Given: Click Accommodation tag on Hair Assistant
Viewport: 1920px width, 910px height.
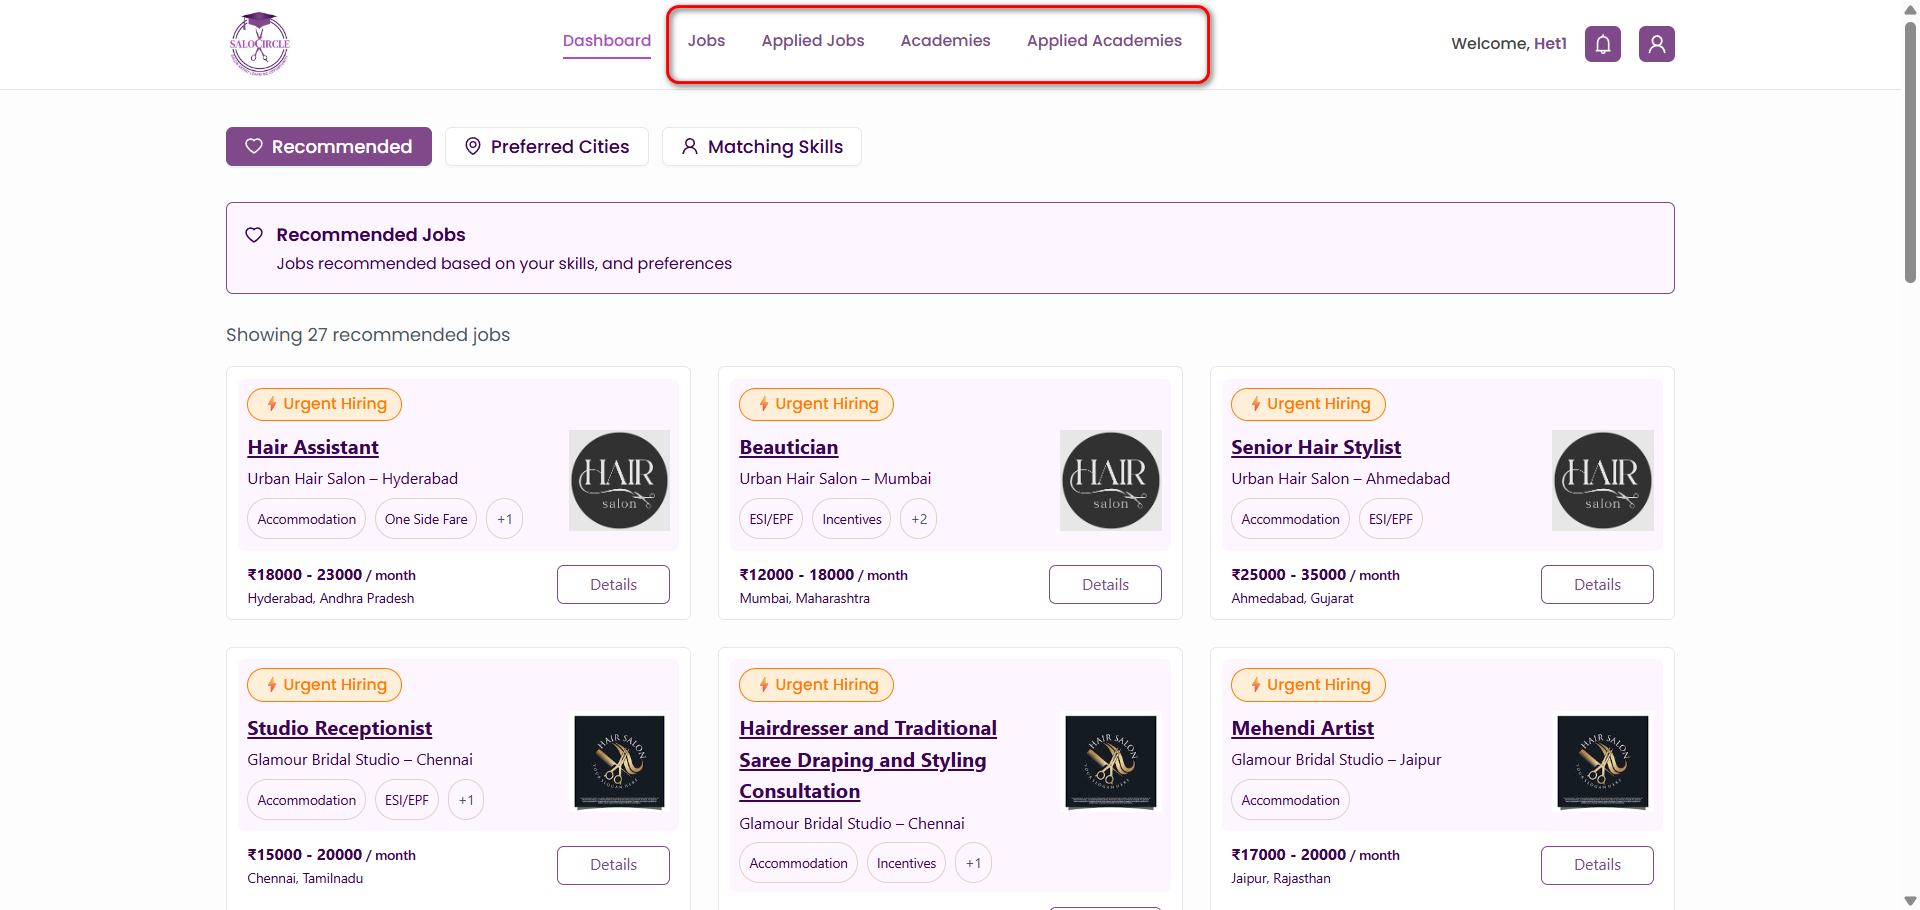Looking at the screenshot, I should coord(306,519).
